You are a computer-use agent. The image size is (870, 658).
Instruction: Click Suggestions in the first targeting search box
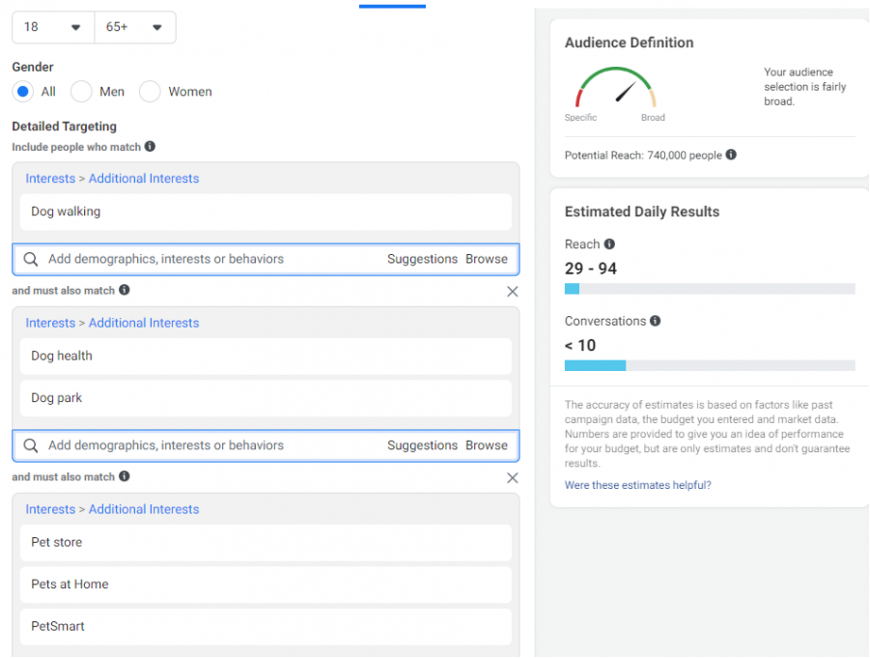click(422, 259)
